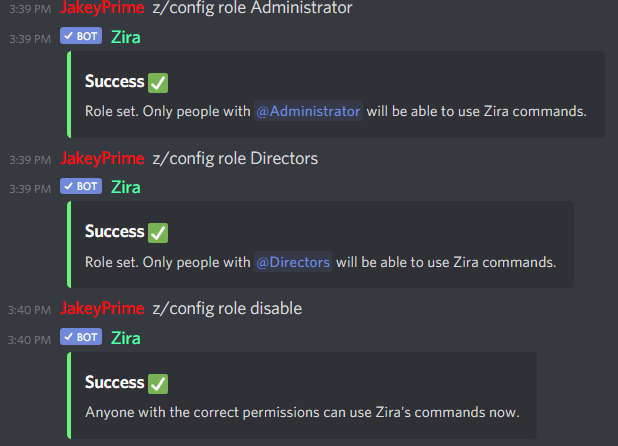Click the BOT badge on the last Zira message
Viewport: 618px width, 446px height.
[81, 337]
